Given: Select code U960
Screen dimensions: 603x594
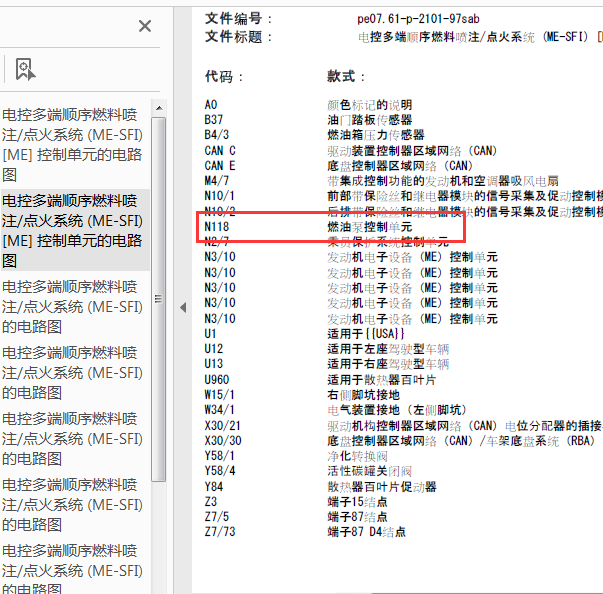Looking at the screenshot, I should tap(217, 380).
